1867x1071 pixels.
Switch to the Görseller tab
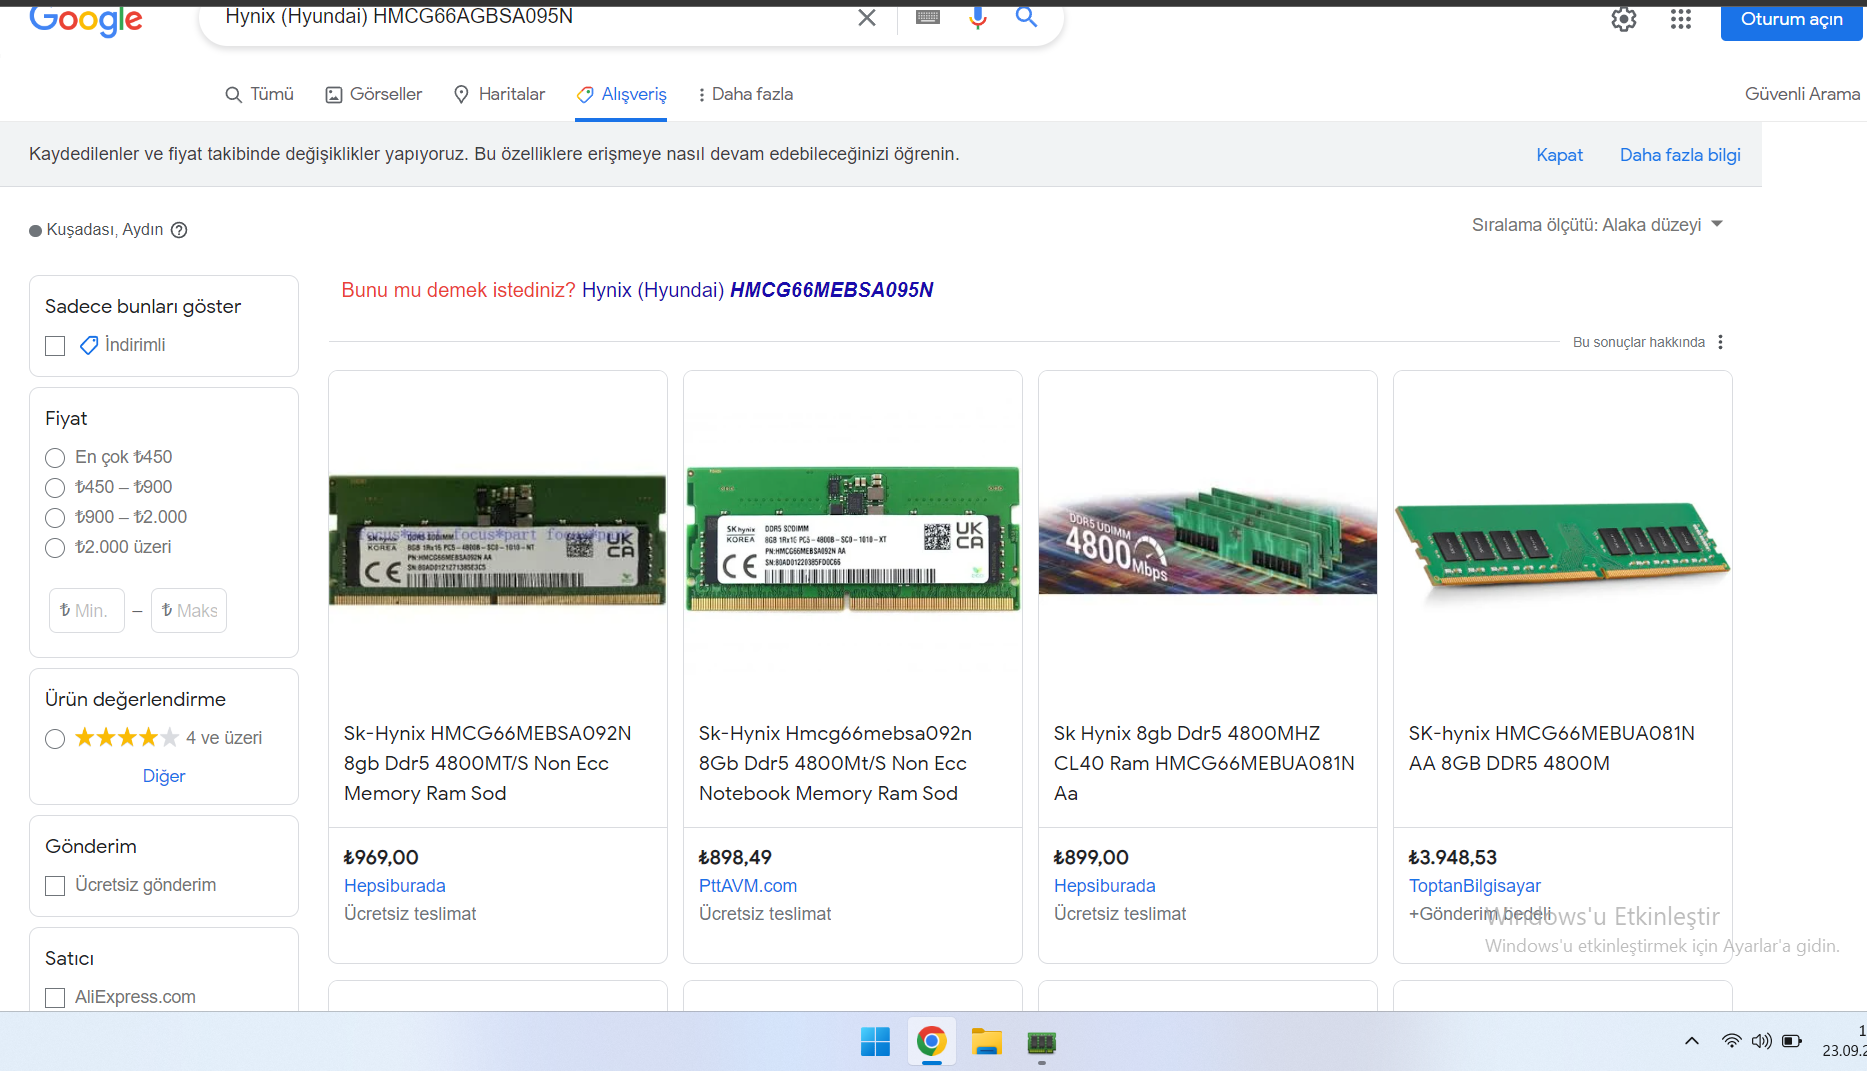(374, 94)
